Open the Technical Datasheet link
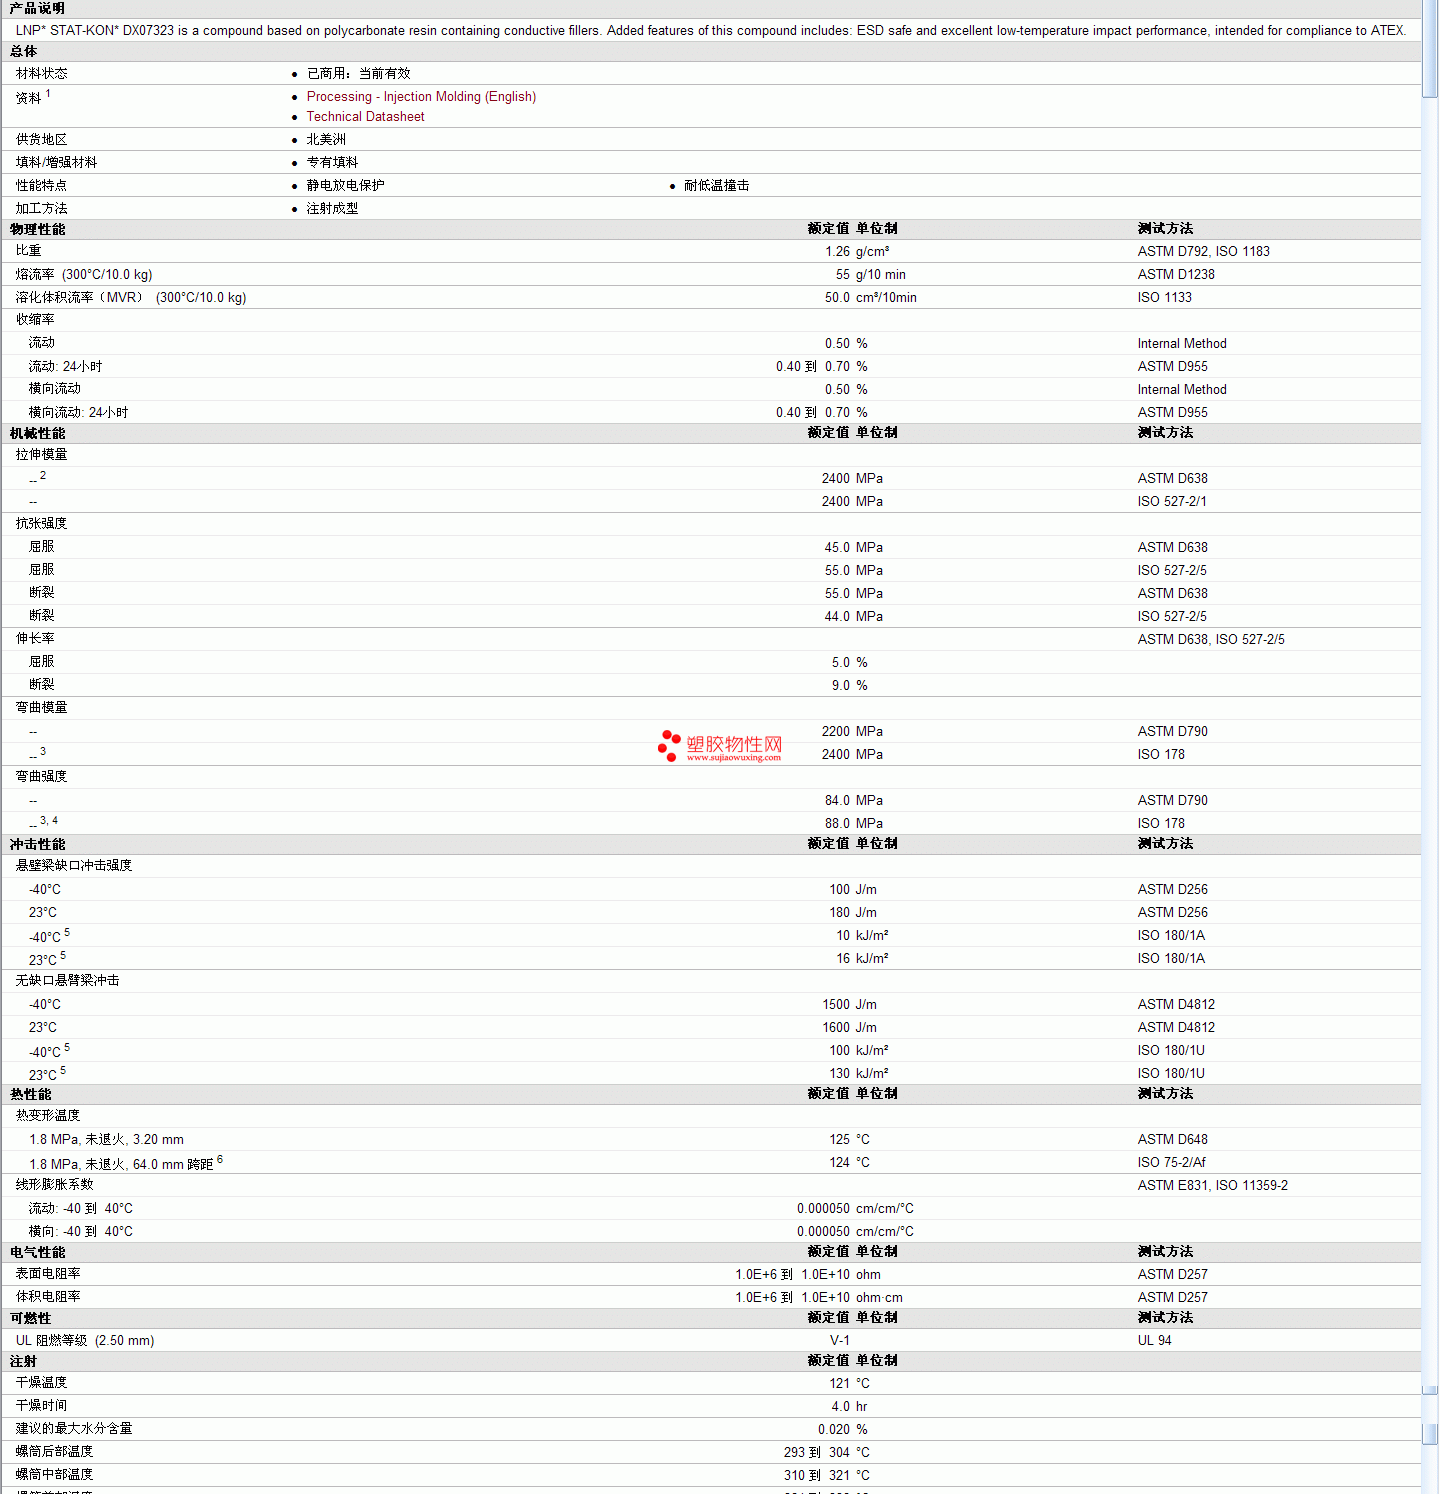The width and height of the screenshot is (1440, 1494). click(365, 117)
